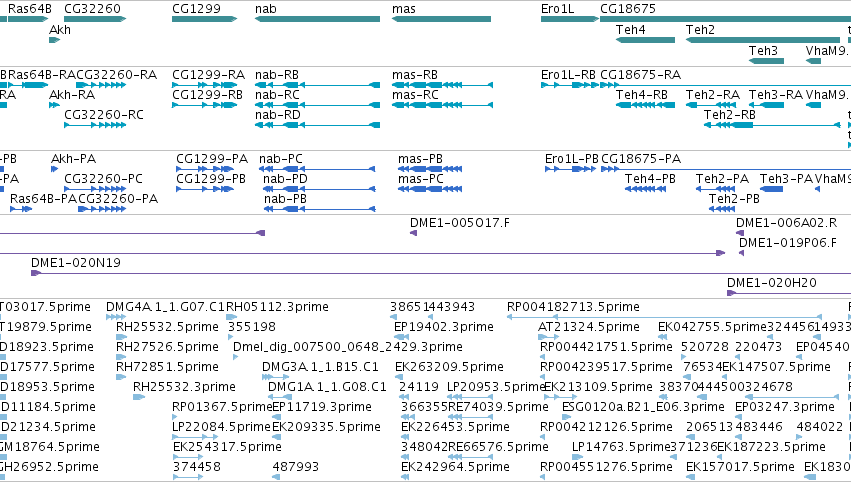Open the DME1-020N19 BAC label
Viewport: 851px width, 482px height.
click(x=76, y=263)
